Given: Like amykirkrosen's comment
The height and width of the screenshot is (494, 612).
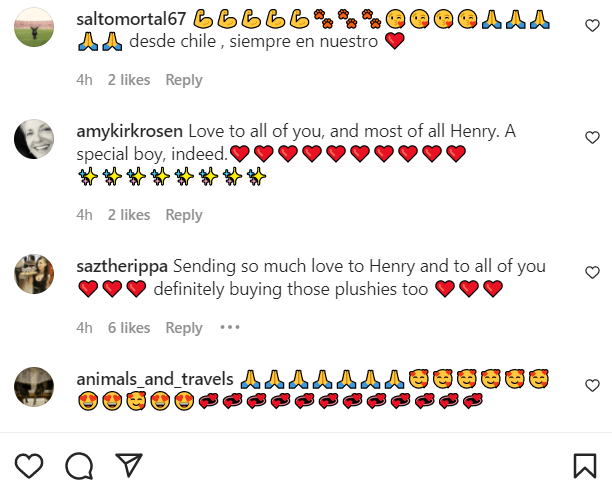Looking at the screenshot, I should (x=592, y=136).
